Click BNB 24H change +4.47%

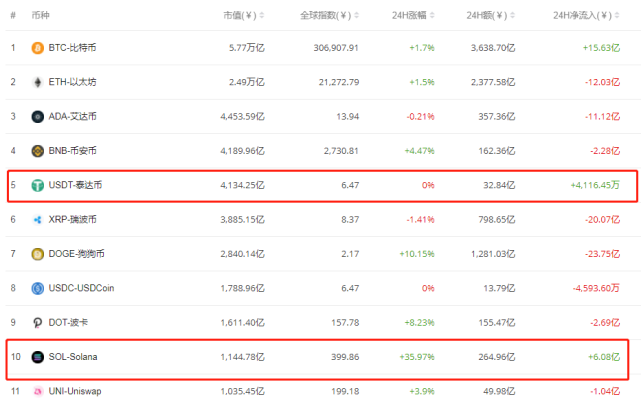click(x=419, y=151)
